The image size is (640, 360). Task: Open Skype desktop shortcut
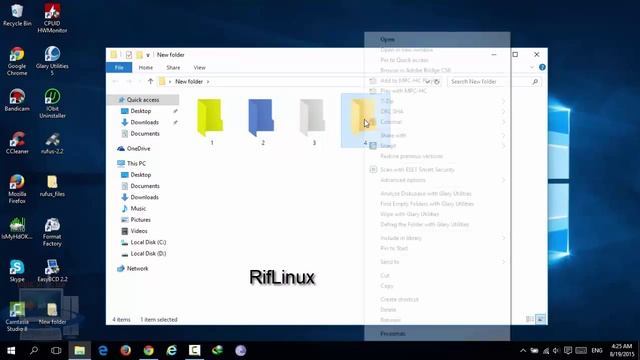pyautogui.click(x=17, y=270)
